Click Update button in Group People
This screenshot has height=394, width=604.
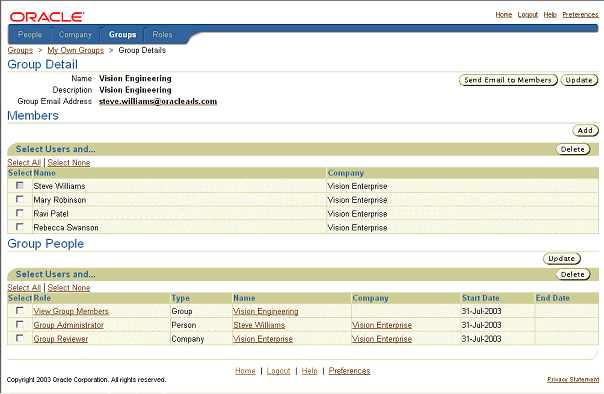click(x=562, y=259)
